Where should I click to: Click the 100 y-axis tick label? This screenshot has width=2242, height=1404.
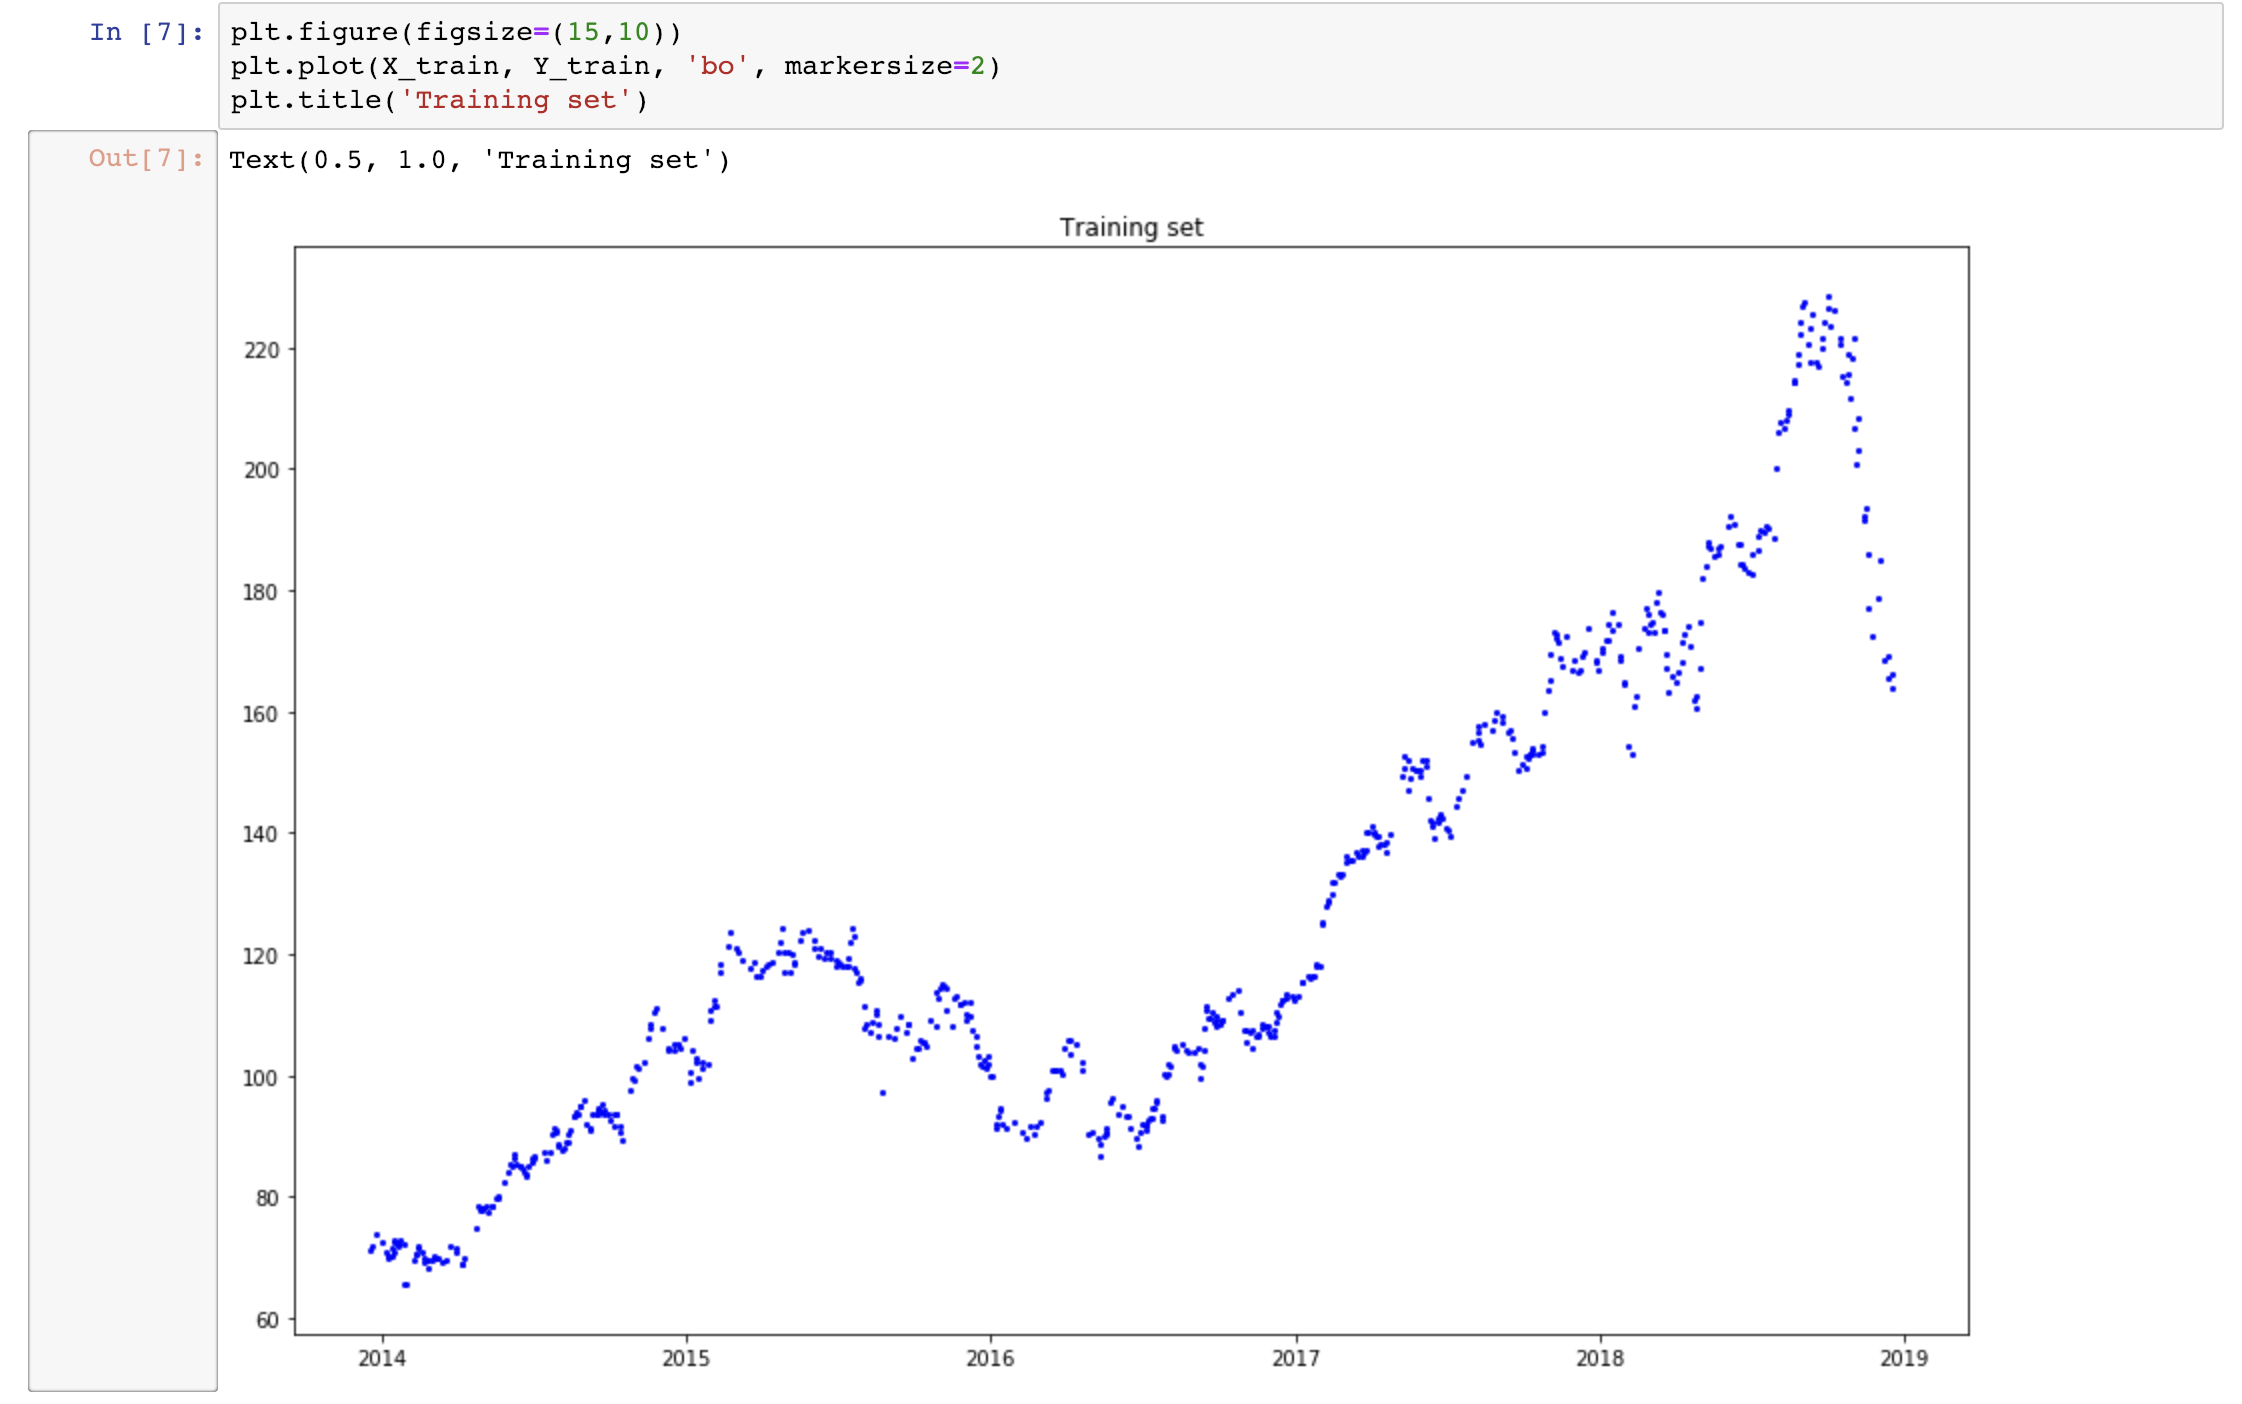[x=262, y=1078]
